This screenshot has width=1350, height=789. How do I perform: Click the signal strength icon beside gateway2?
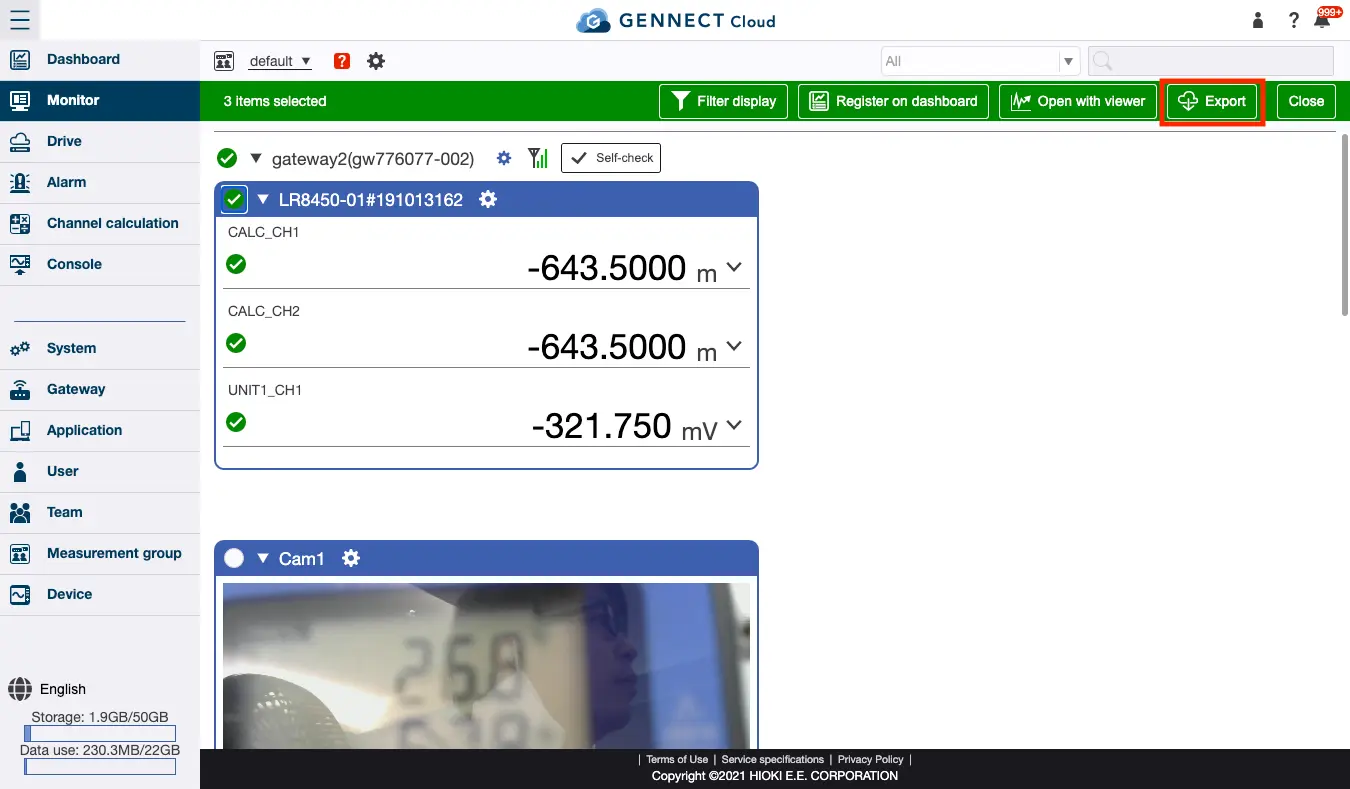pyautogui.click(x=537, y=157)
